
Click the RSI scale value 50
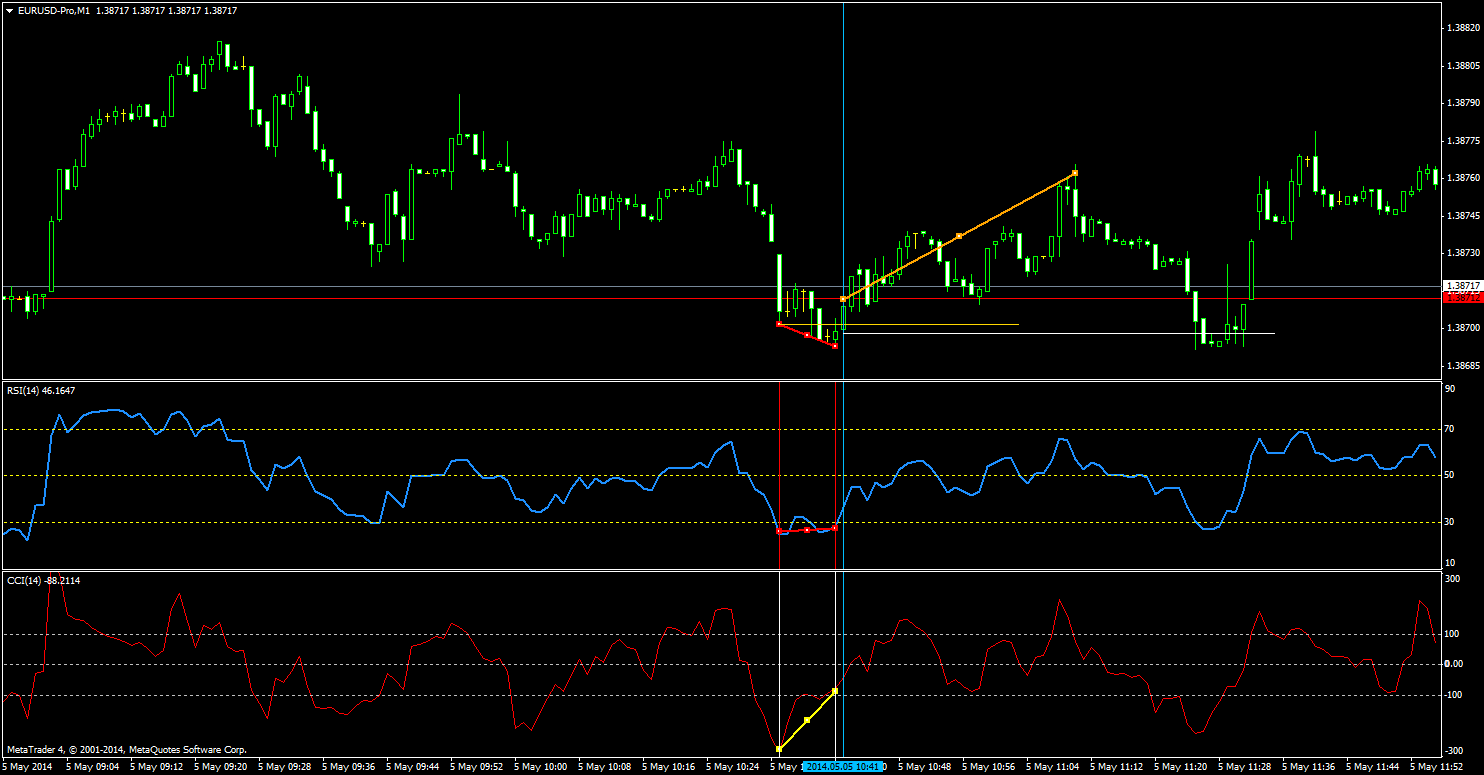[1449, 476]
